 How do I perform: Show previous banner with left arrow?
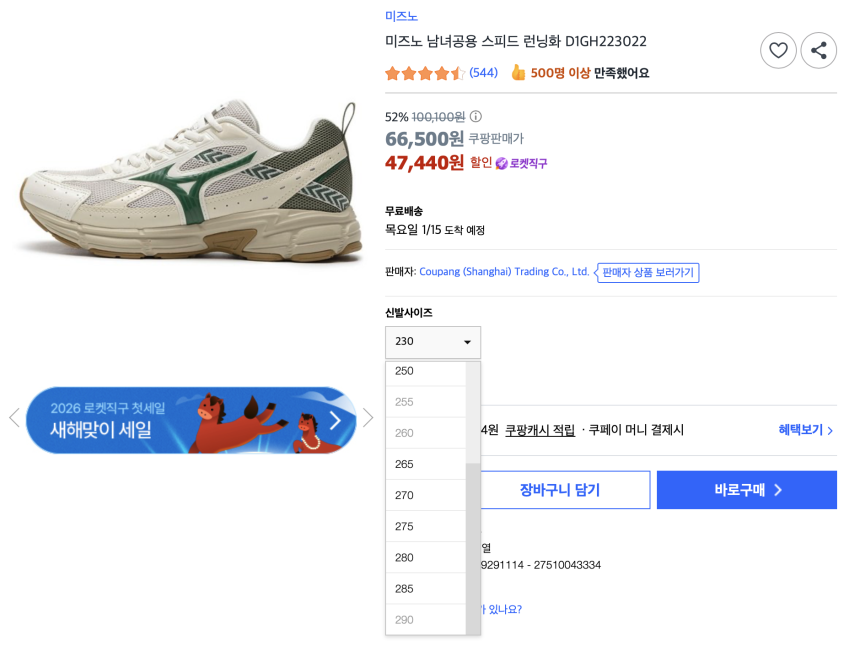[x=14, y=418]
